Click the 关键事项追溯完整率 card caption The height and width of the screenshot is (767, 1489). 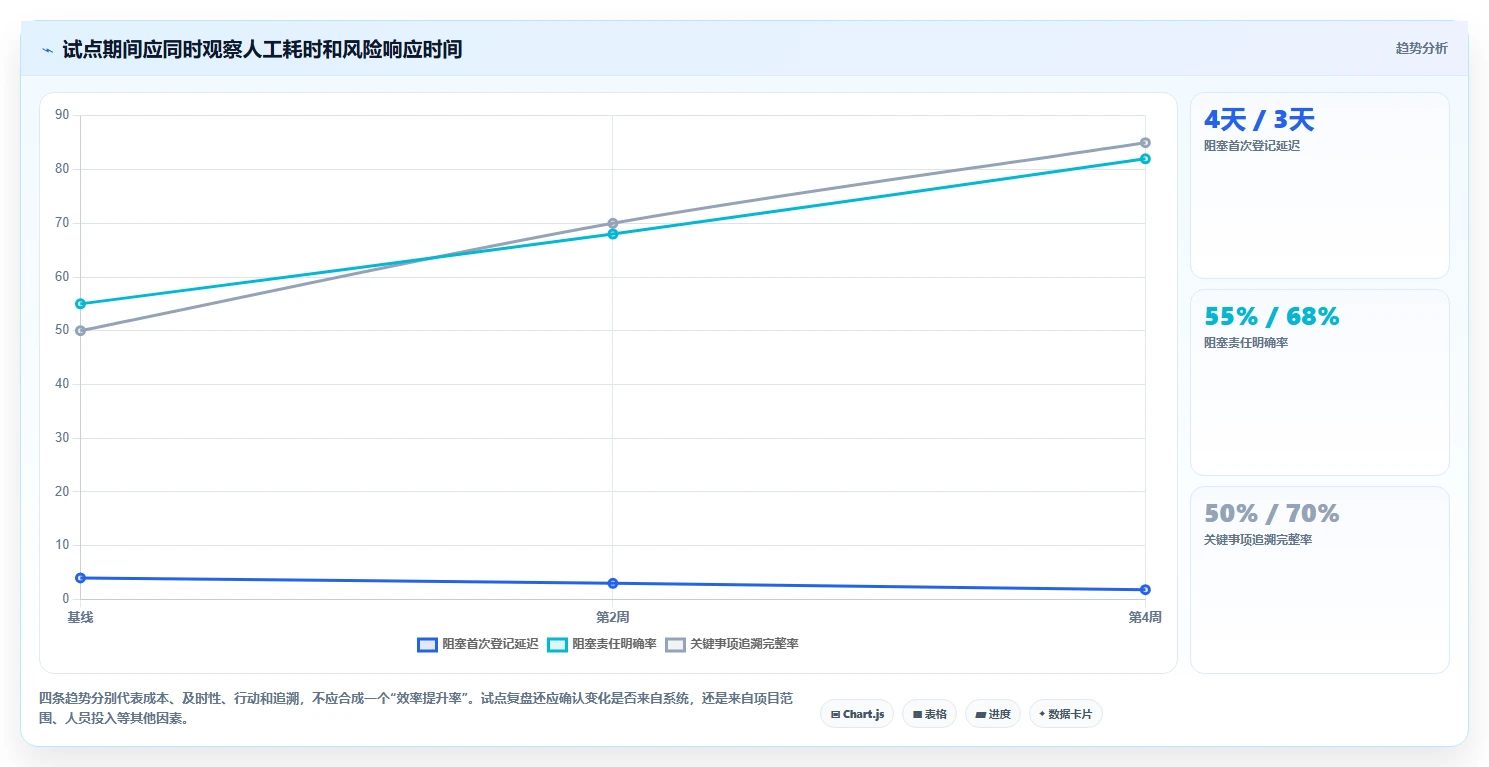click(1258, 540)
